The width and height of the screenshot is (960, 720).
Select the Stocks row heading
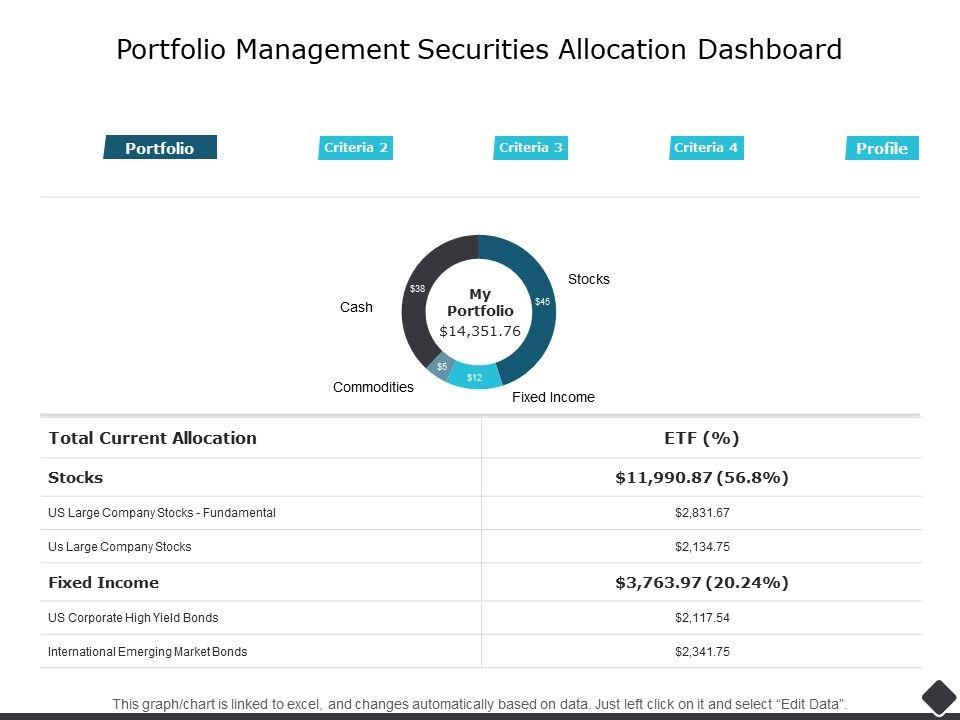pyautogui.click(x=76, y=478)
